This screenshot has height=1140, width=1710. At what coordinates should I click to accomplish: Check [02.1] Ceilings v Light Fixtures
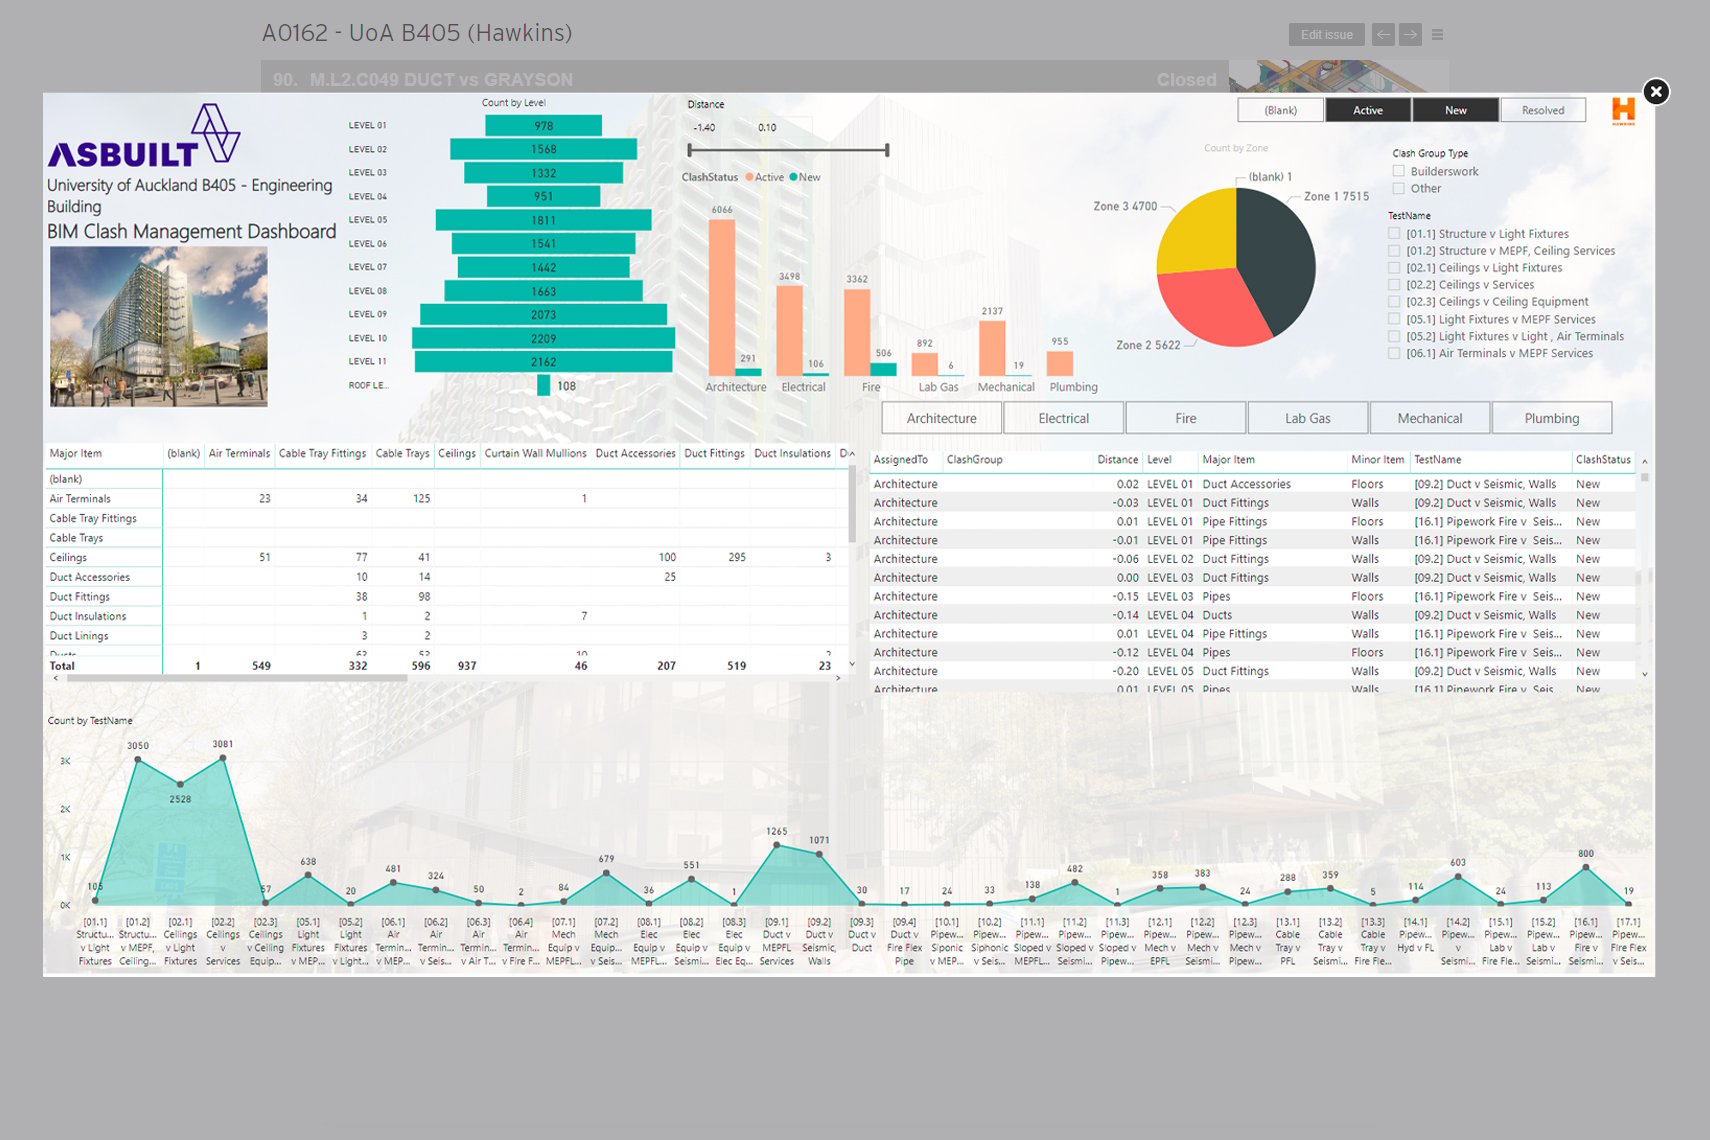[x=1394, y=267]
